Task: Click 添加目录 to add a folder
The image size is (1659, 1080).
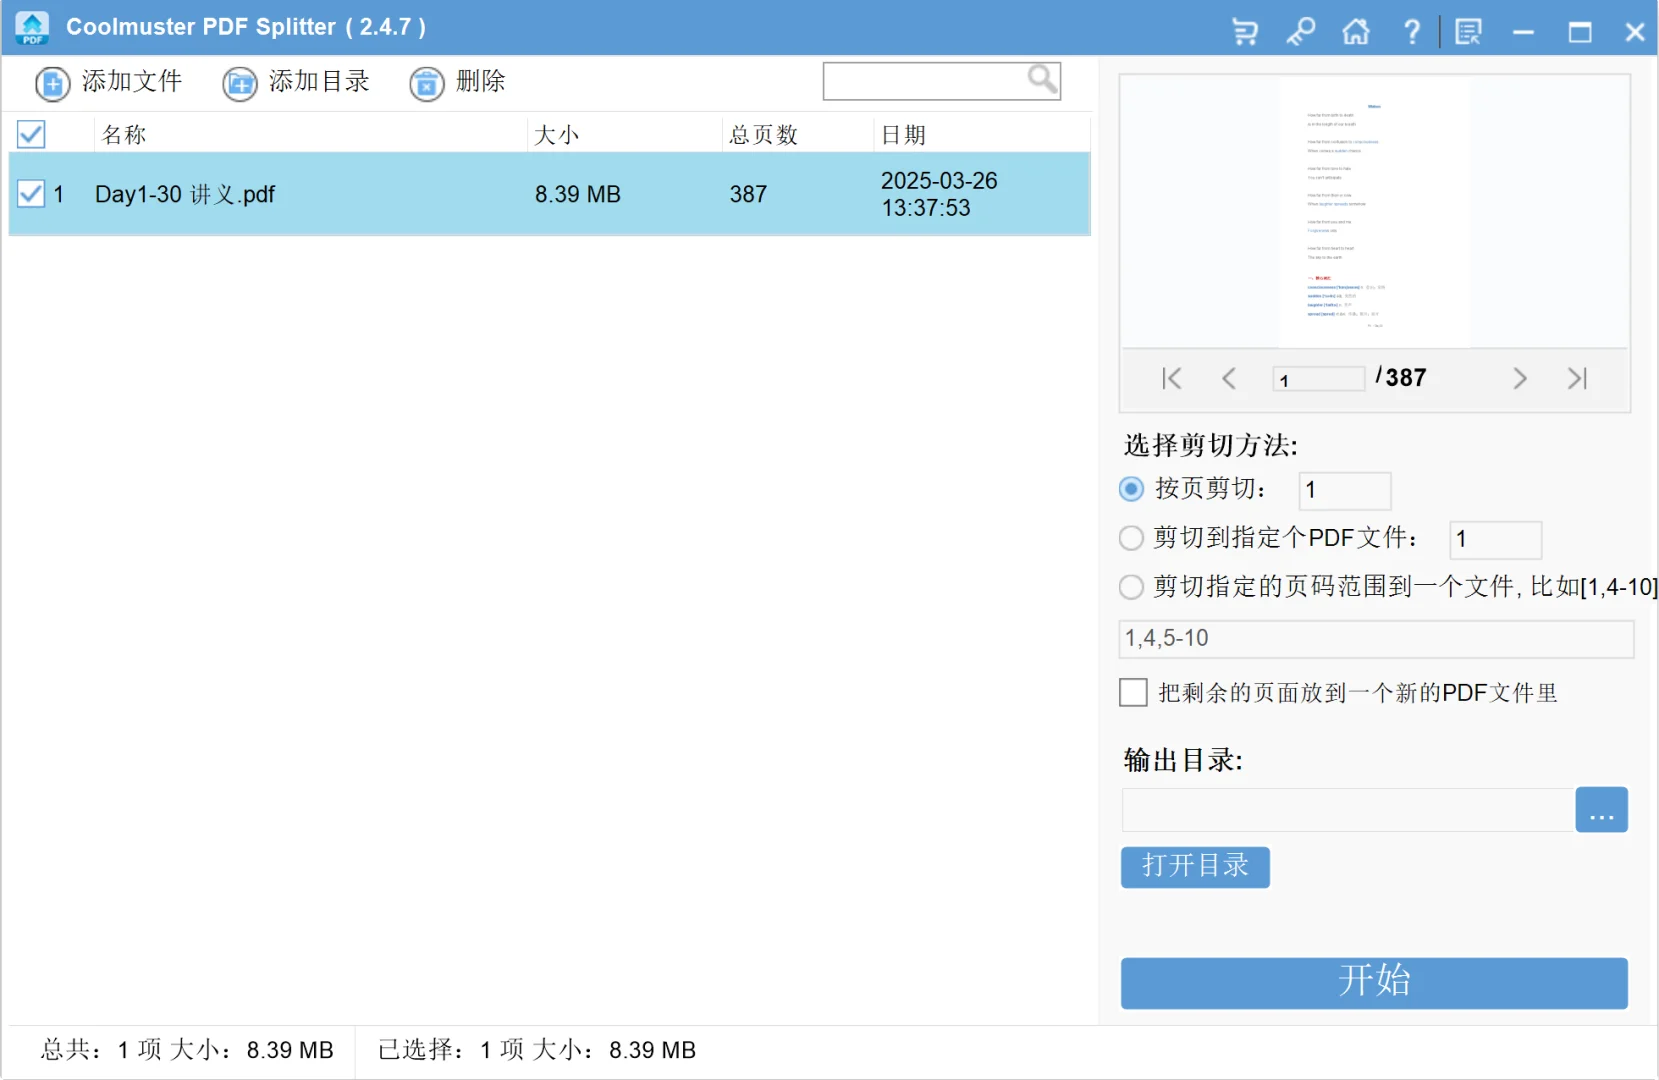Action: tap(296, 82)
